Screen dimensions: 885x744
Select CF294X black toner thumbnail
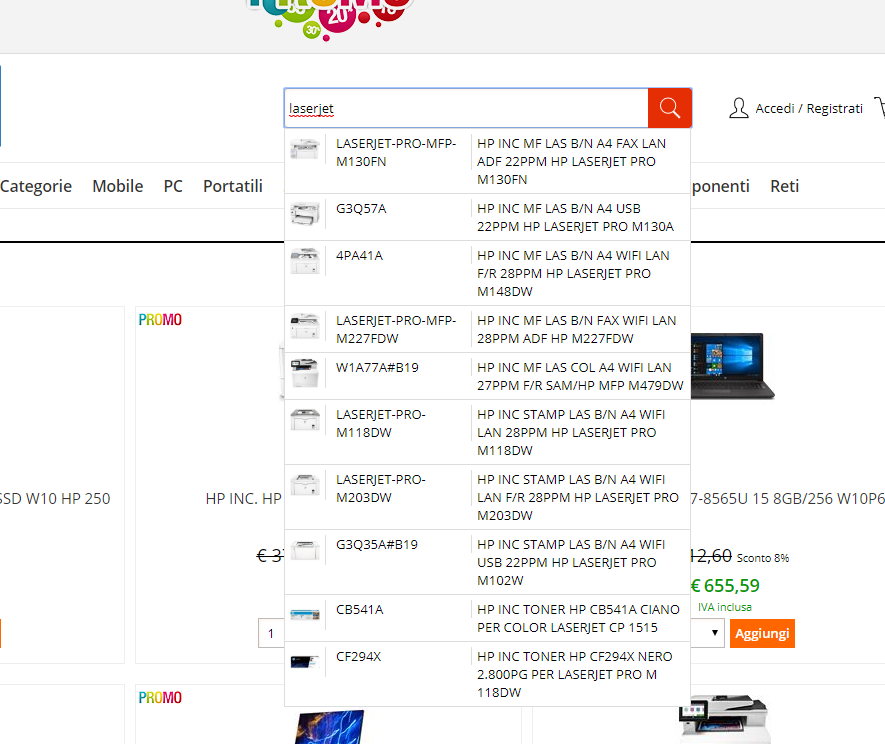(x=305, y=662)
